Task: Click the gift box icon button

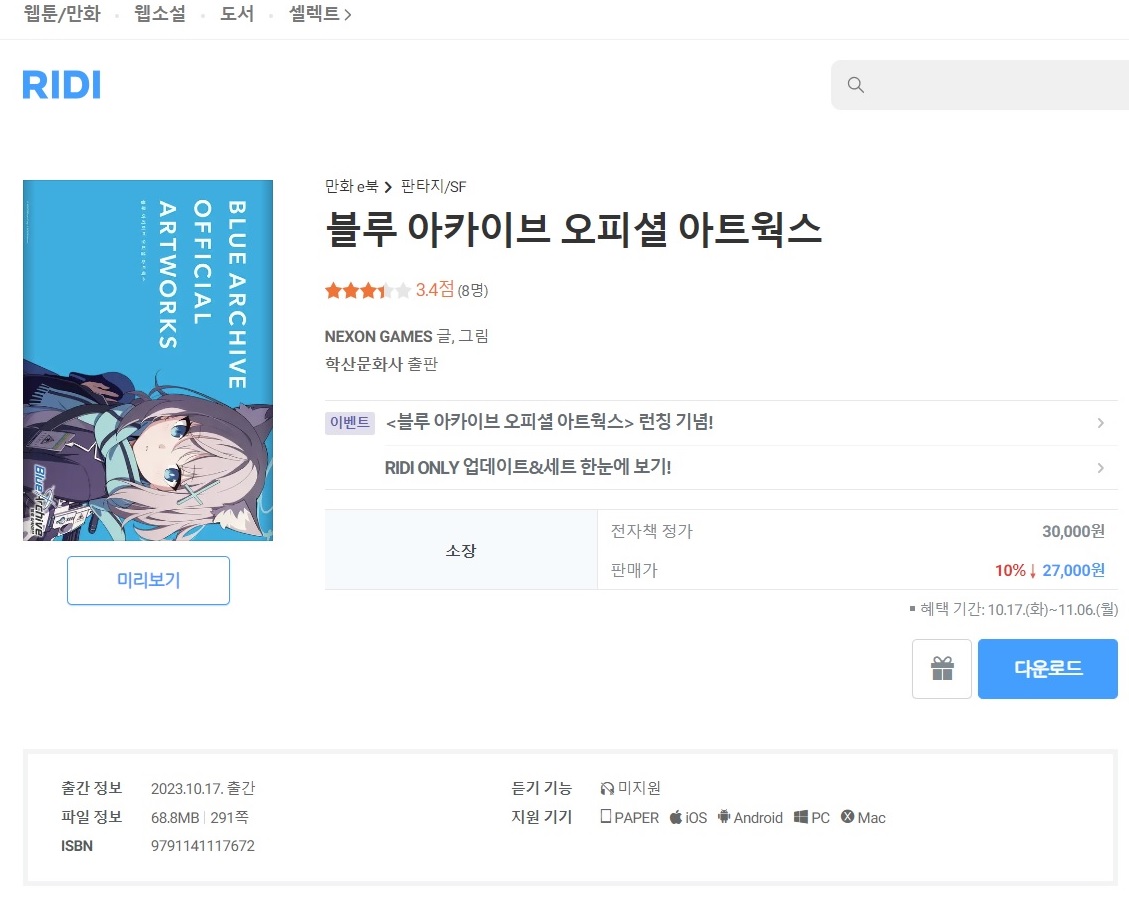Action: [x=941, y=669]
